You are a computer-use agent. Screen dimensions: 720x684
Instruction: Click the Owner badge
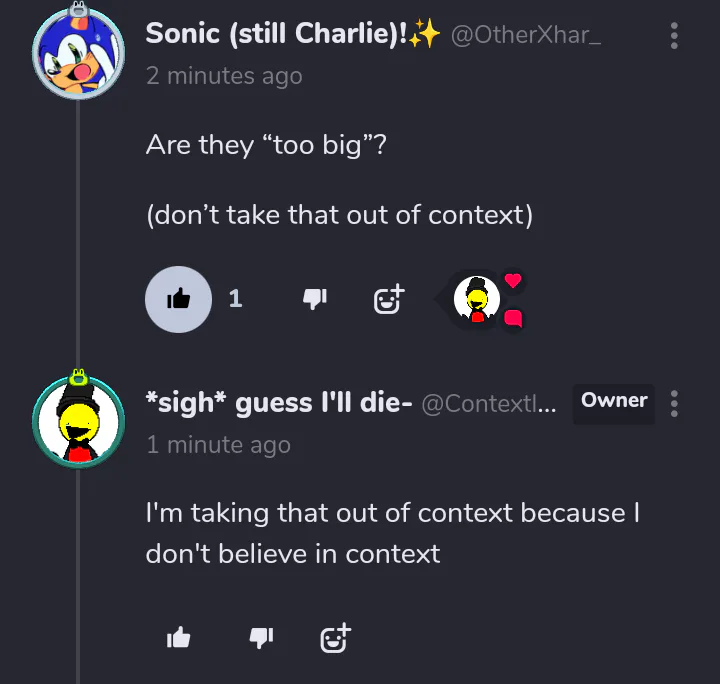(614, 401)
